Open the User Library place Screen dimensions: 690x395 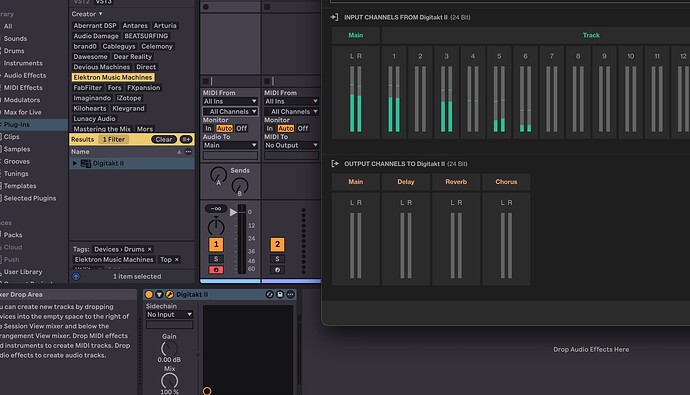tap(23, 272)
